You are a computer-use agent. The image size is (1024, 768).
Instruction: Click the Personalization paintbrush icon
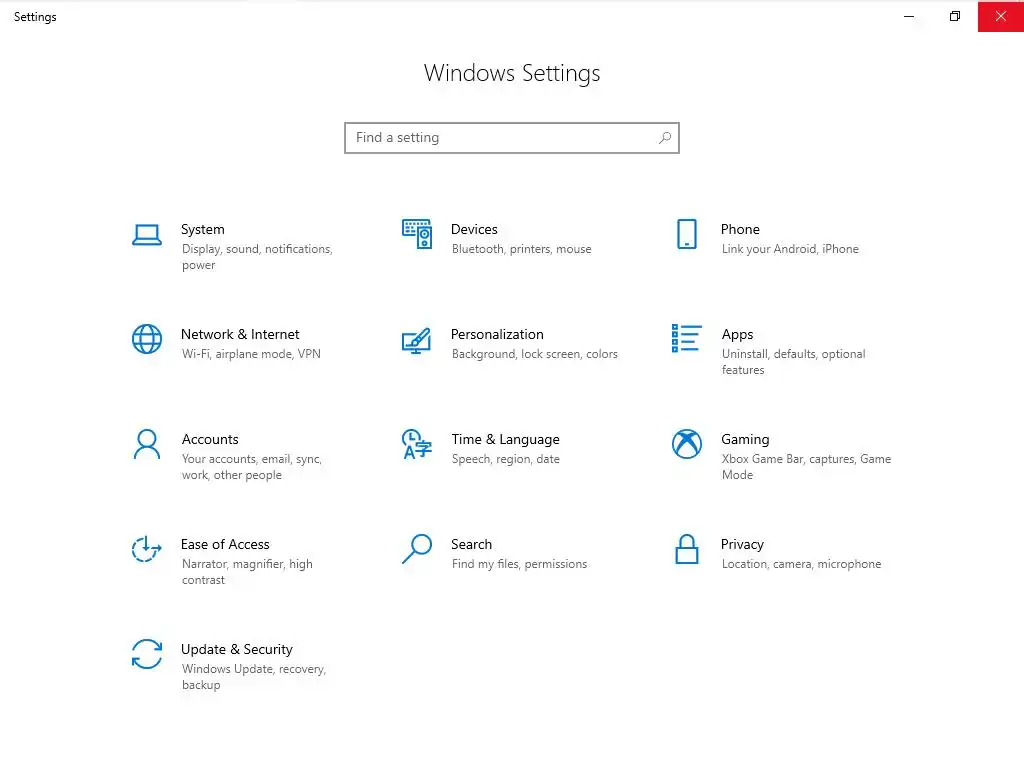pyautogui.click(x=417, y=340)
